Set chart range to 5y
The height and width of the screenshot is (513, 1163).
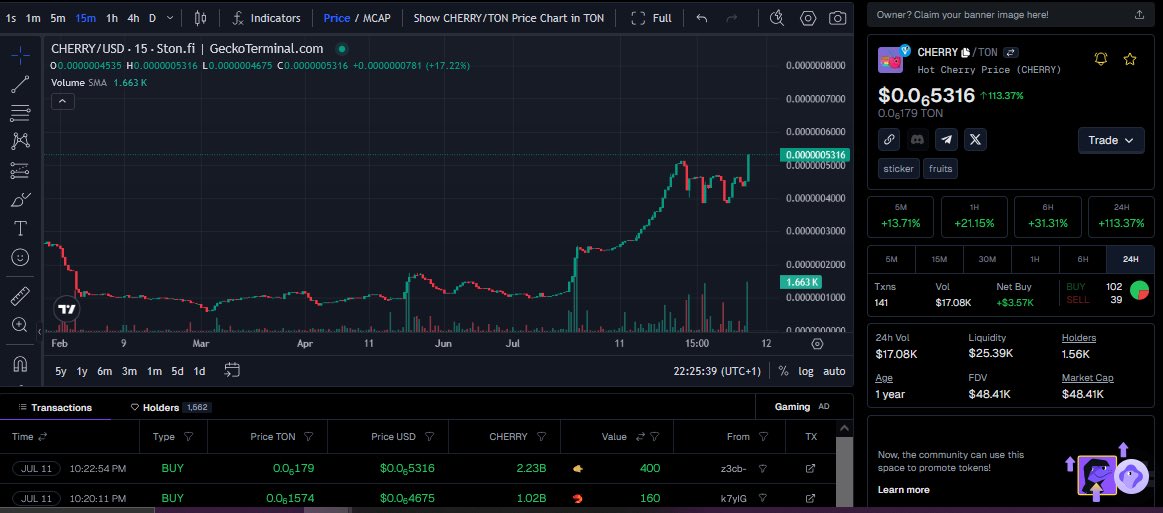coord(62,371)
